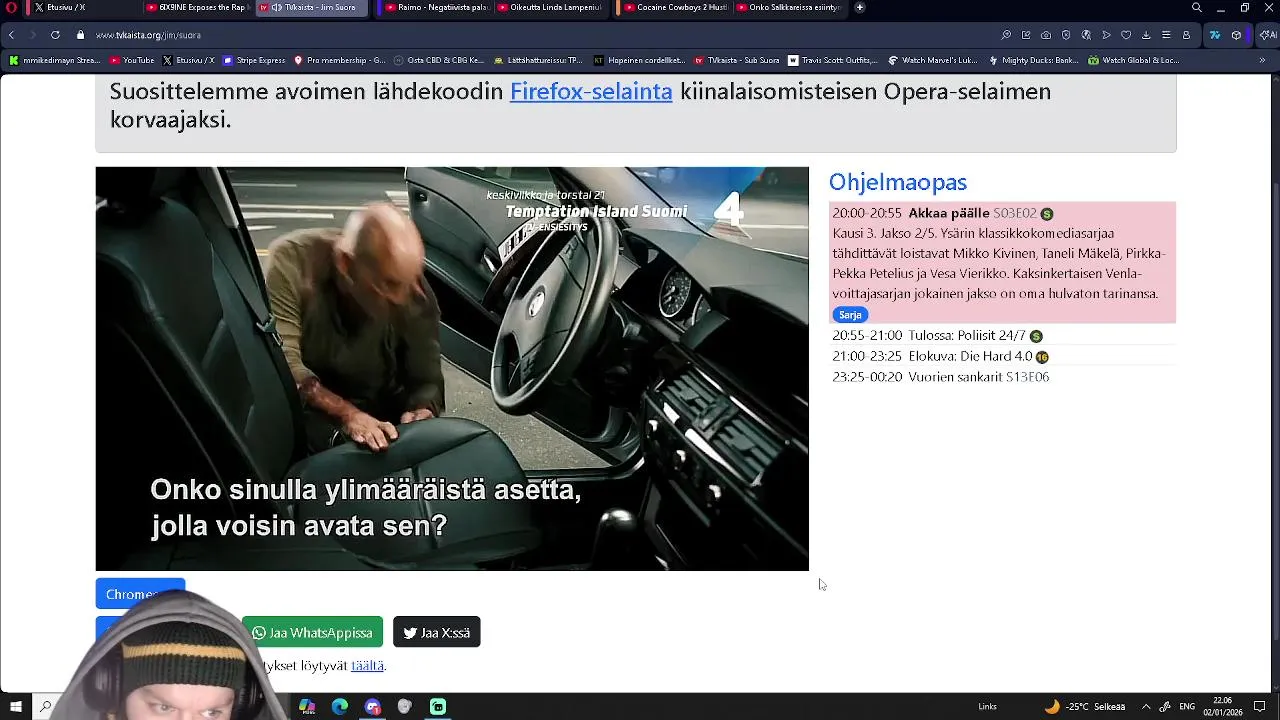This screenshot has width=1280, height=720.
Task: Open the notification center icon
Action: pos(1260,706)
